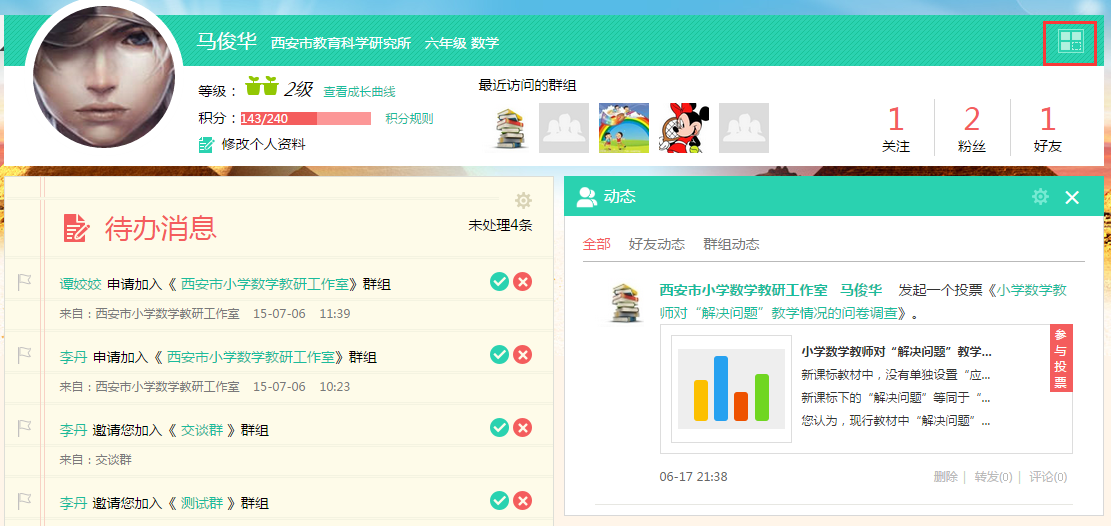Screen dimensions: 1111x526
Task: Flag the 交谈群 invitation
Action: 24,428
